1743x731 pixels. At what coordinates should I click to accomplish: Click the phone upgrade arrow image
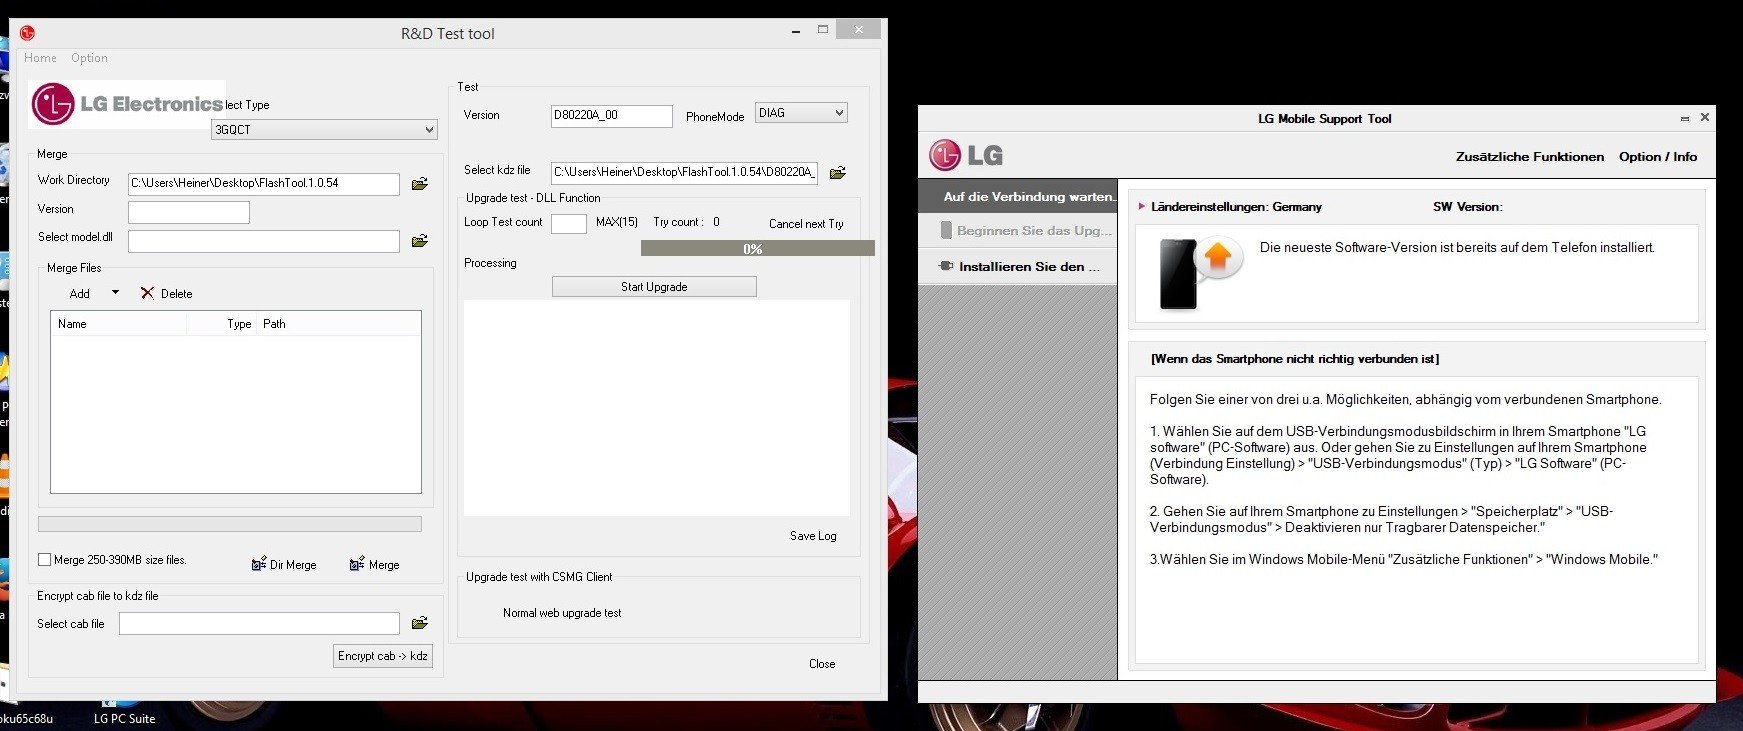[1199, 273]
